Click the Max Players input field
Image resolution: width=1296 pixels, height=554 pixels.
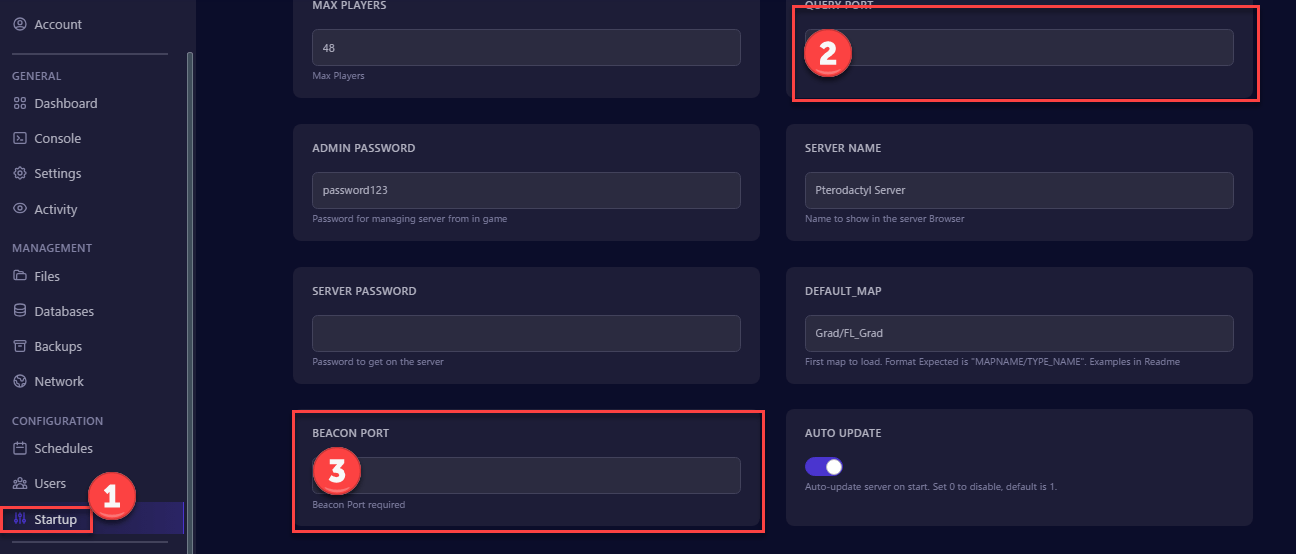click(526, 47)
